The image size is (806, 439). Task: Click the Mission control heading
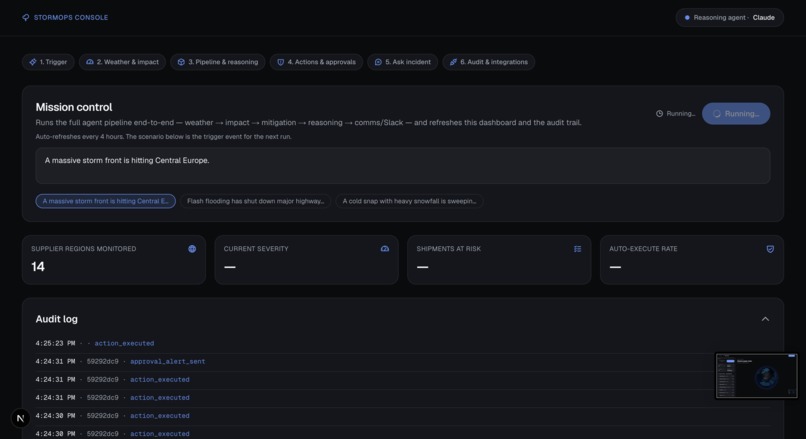[74, 107]
